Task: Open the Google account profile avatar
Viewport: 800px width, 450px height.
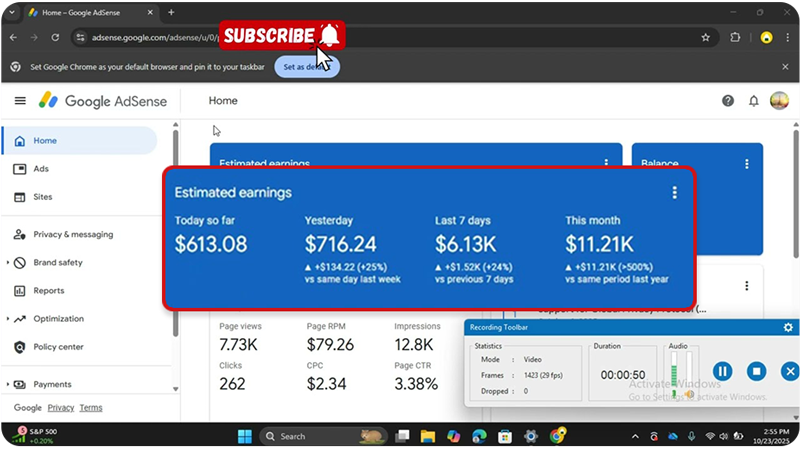Action: point(779,101)
